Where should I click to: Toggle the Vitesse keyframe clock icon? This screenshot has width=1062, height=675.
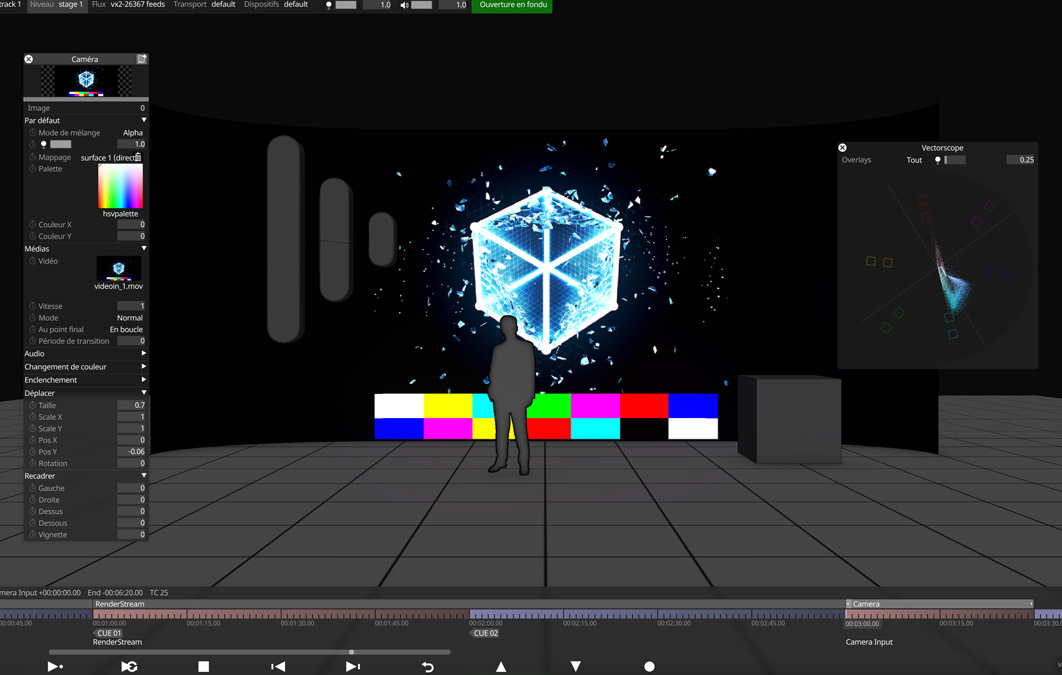32,306
